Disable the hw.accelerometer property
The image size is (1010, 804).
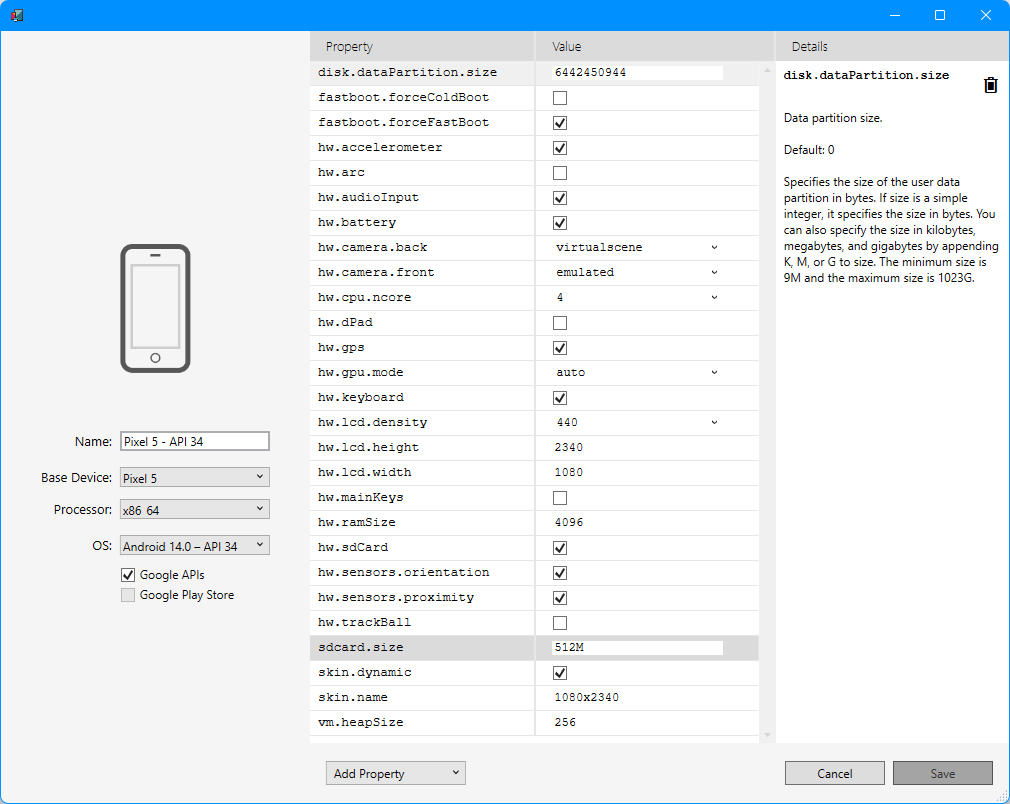coord(558,147)
